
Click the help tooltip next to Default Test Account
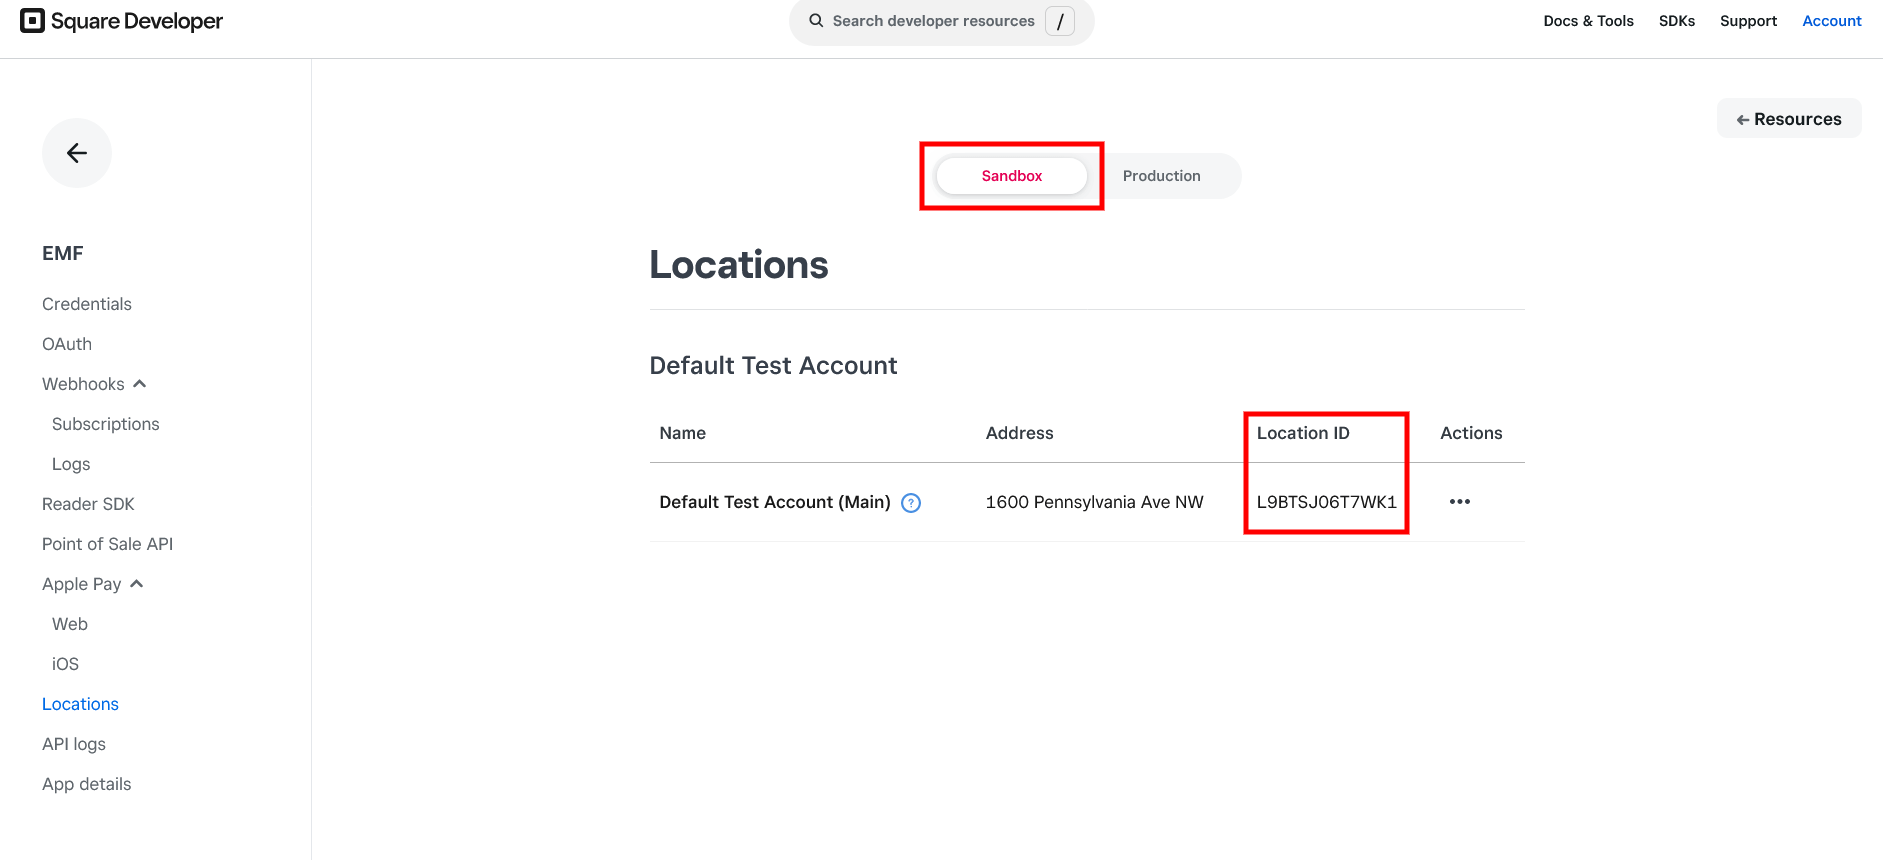coord(911,503)
